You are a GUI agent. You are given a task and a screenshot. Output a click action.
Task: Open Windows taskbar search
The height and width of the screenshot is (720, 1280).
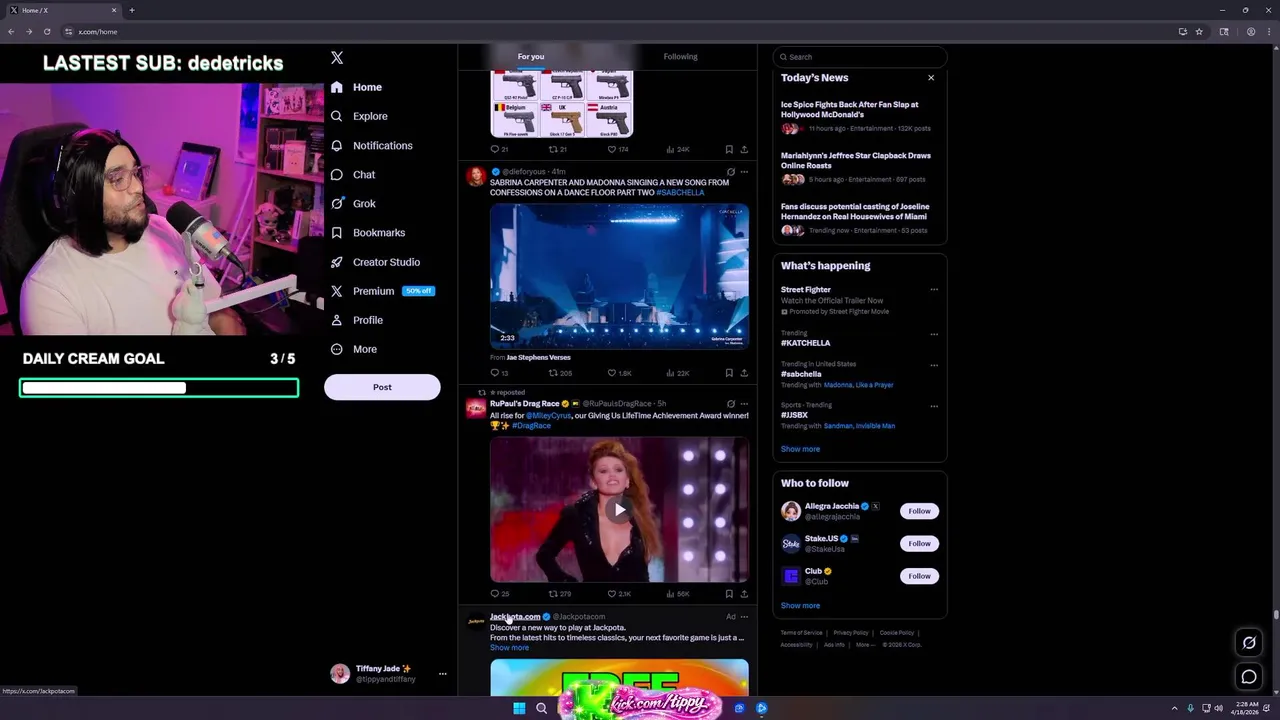point(541,708)
